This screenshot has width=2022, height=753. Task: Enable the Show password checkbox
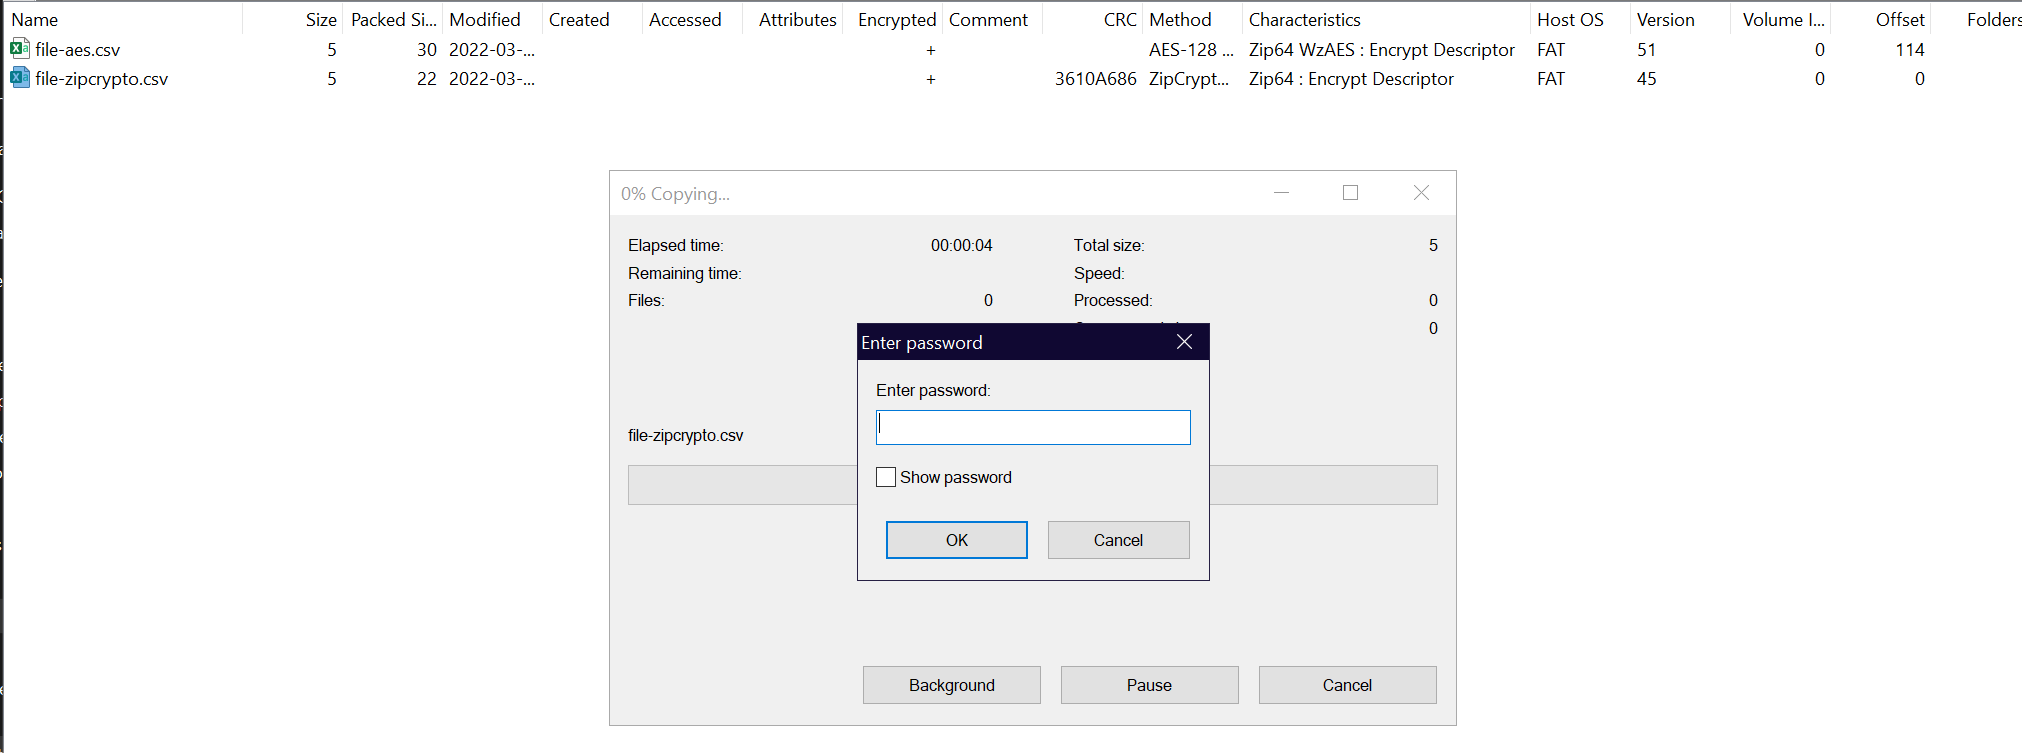pyautogui.click(x=886, y=477)
